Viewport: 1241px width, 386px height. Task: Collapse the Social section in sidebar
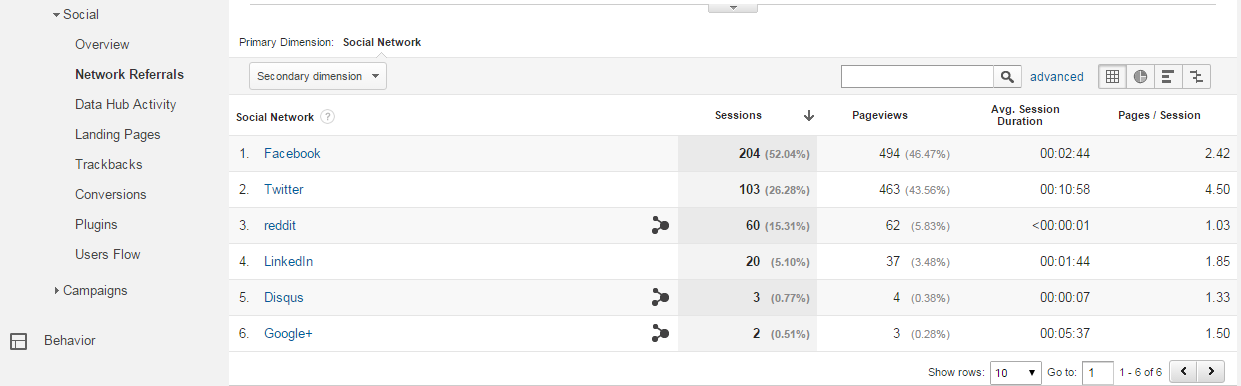[75, 15]
